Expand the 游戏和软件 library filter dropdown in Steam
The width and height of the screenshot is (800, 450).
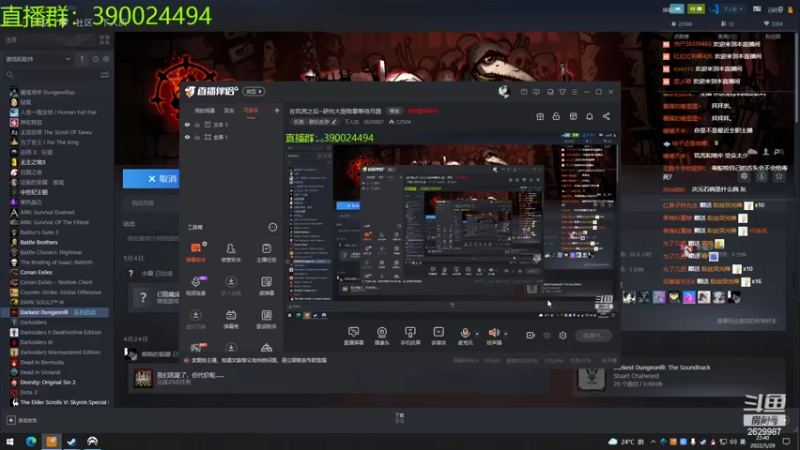point(38,59)
